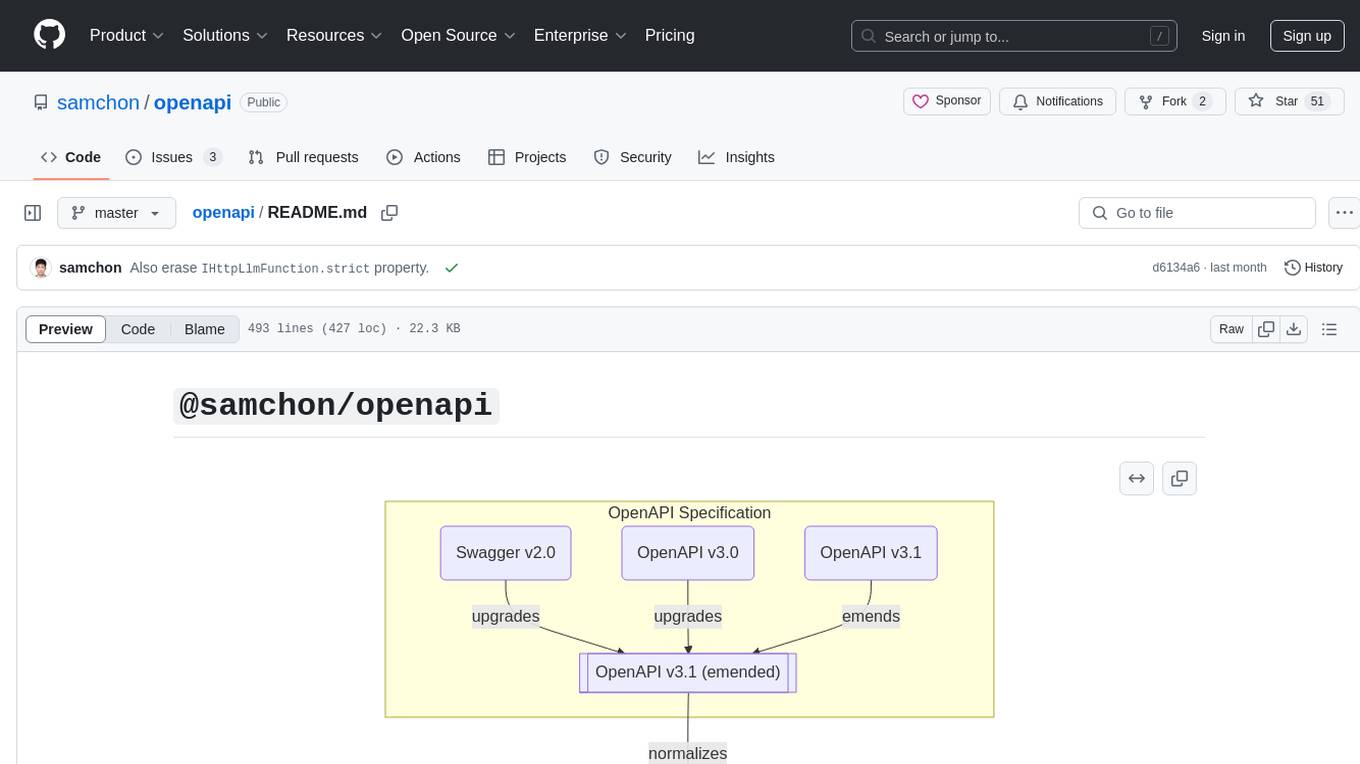Expand the Resources menu
Viewport: 1360px width, 764px height.
click(334, 35)
